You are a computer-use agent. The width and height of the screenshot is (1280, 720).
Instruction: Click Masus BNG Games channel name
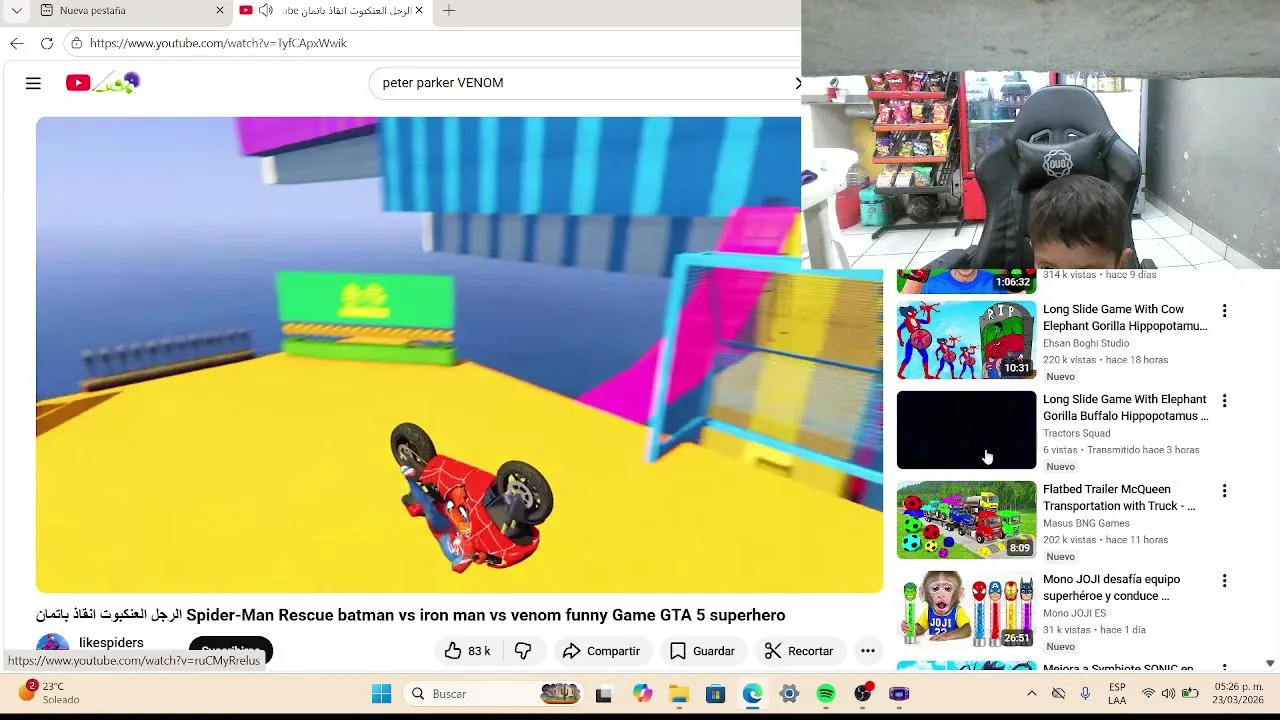pos(1086,523)
